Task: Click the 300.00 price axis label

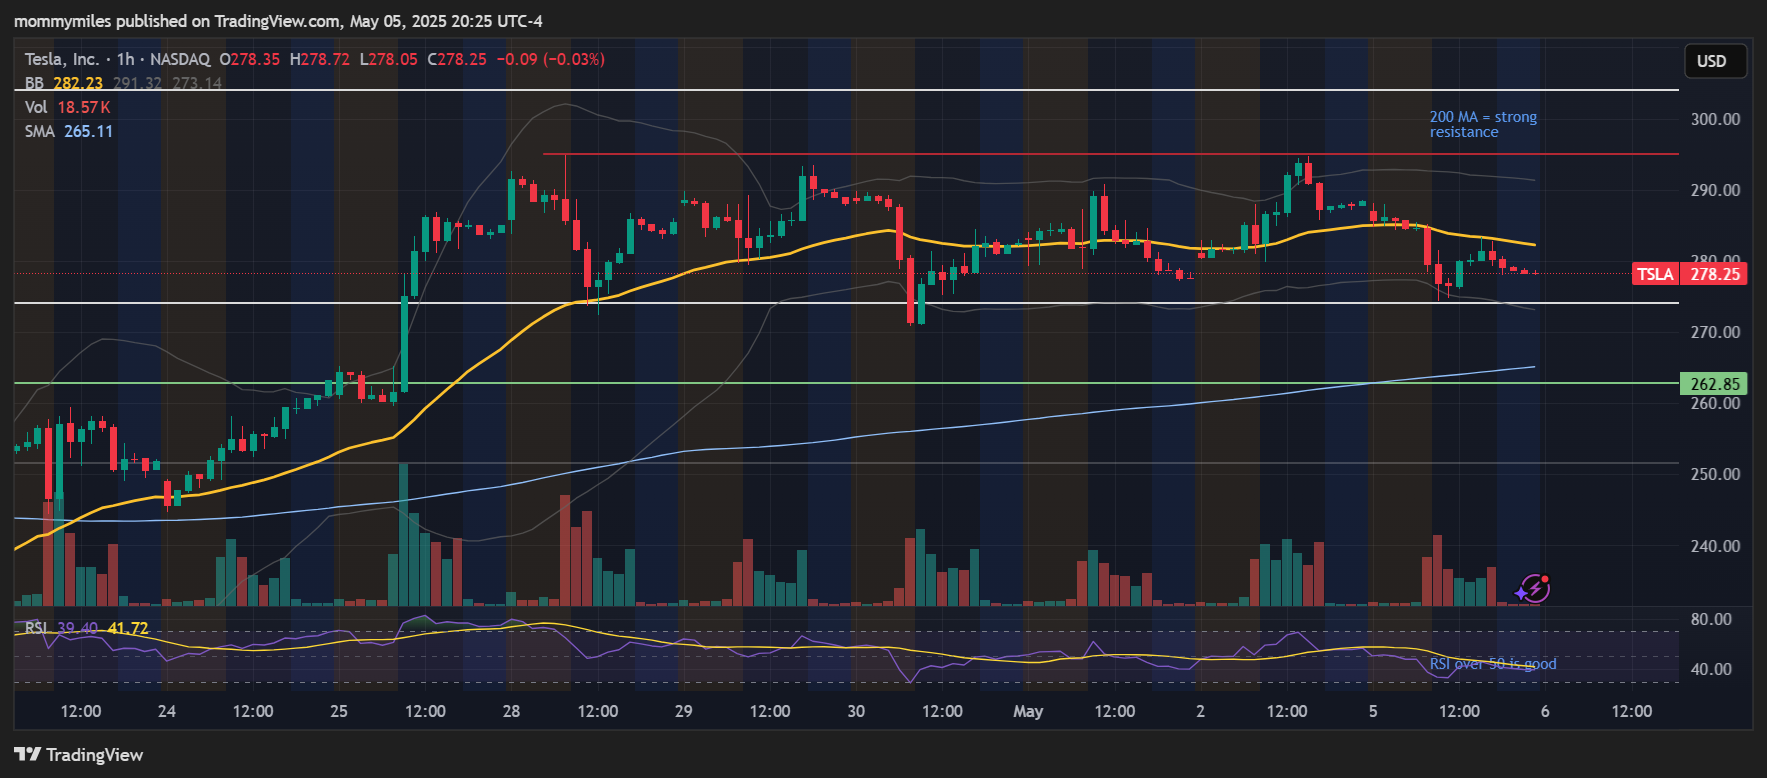Action: tap(1715, 119)
